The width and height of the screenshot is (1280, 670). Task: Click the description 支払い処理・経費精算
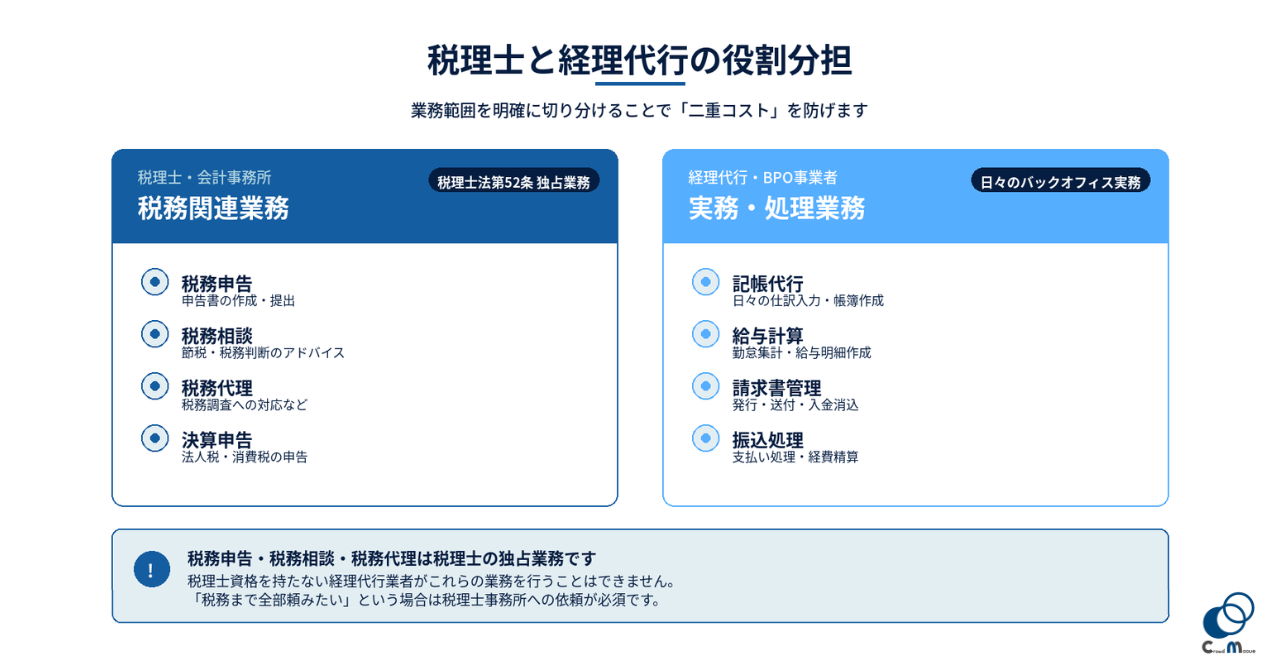[795, 456]
